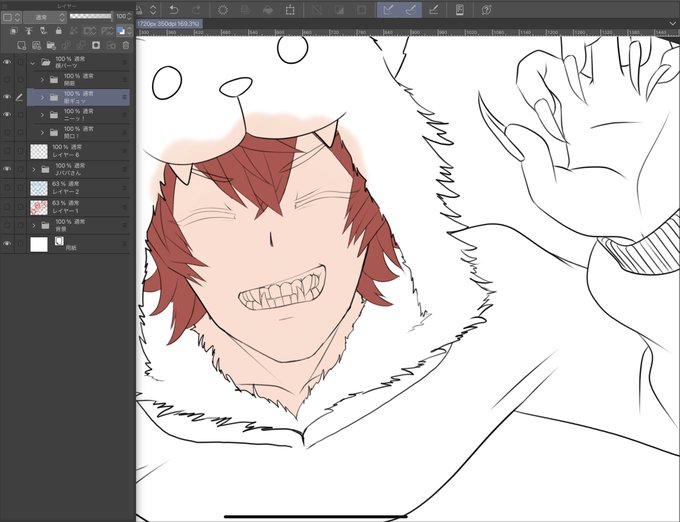The image size is (680, 522).
Task: Show the 背景 folder
Action: pyautogui.click(x=7, y=225)
